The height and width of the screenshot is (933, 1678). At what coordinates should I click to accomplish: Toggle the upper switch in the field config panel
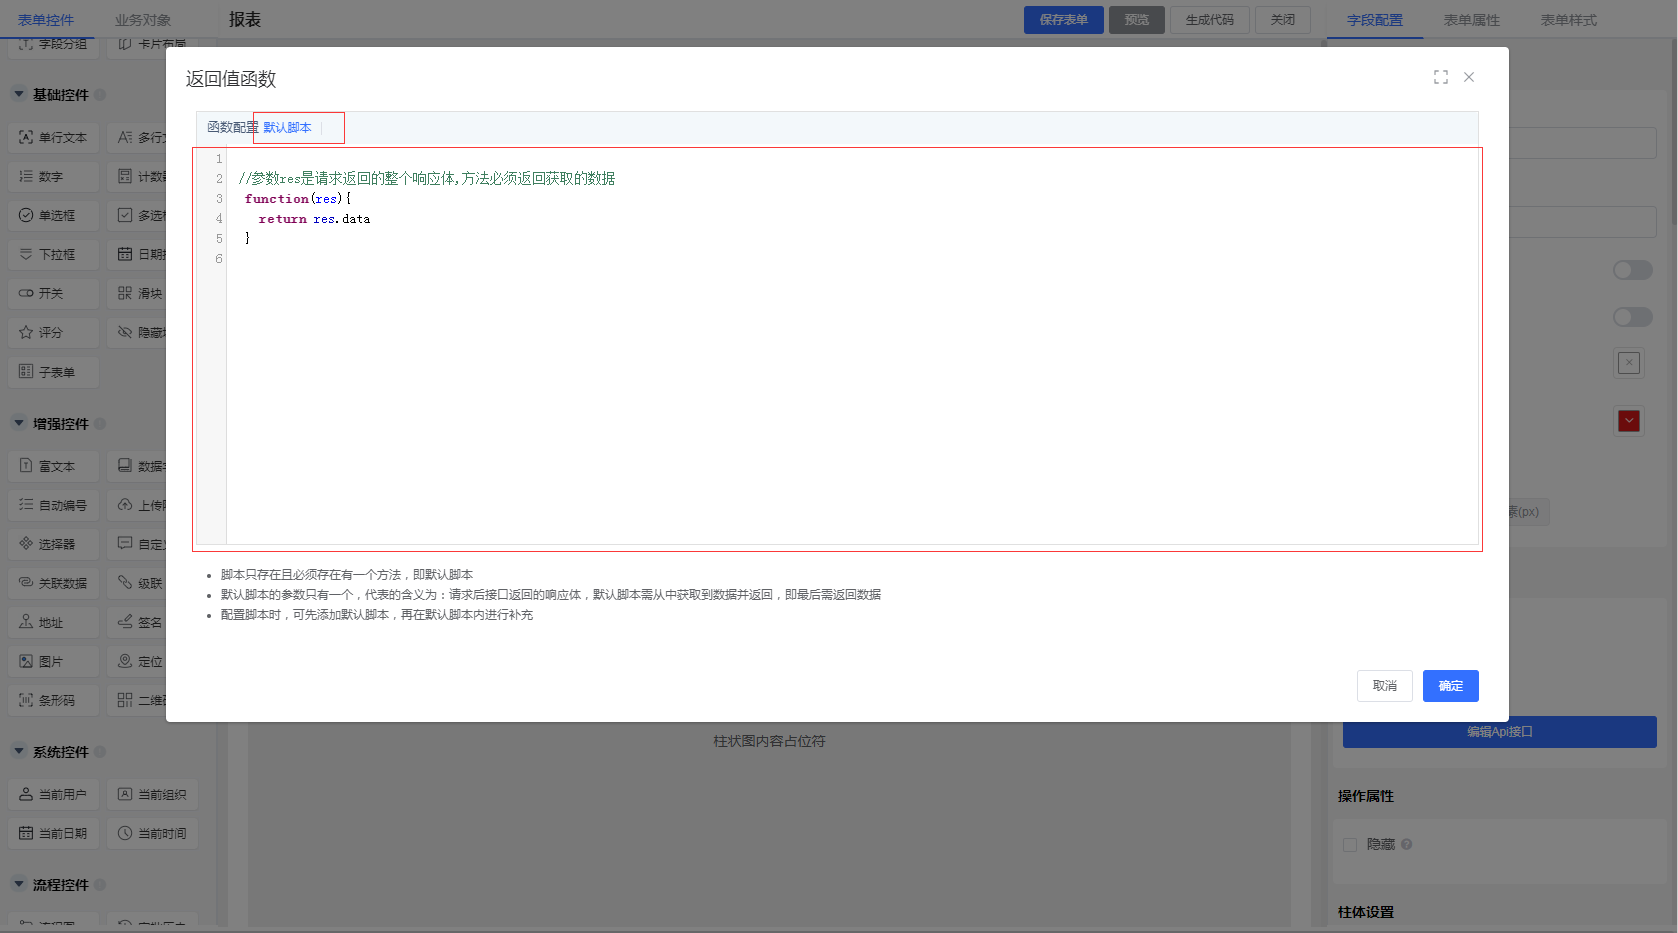1632,270
